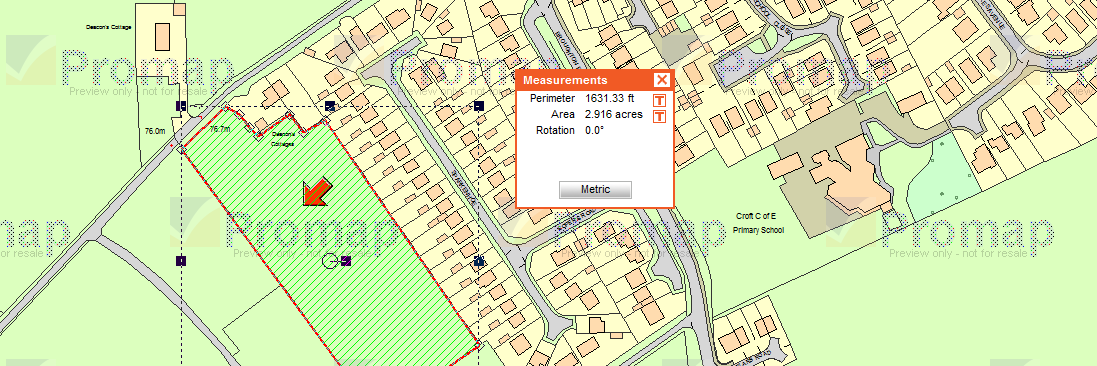The width and height of the screenshot is (1097, 366).
Task: Click the circular rotation handle of the polygon
Action: tap(330, 261)
